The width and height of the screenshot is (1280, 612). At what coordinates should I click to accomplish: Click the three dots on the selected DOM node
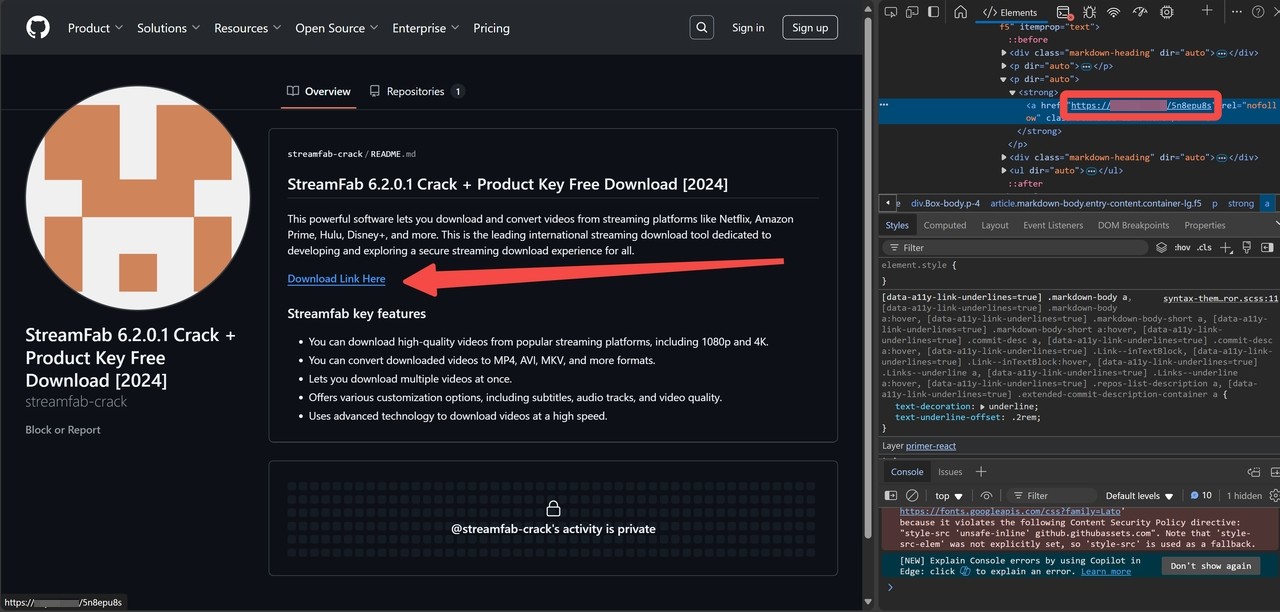[x=884, y=104]
